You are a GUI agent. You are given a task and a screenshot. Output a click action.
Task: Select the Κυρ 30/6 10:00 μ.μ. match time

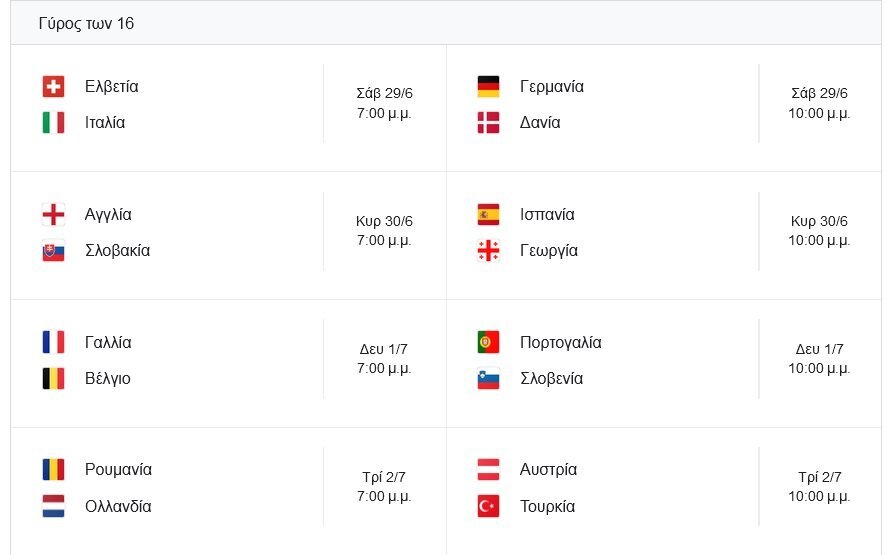(819, 231)
